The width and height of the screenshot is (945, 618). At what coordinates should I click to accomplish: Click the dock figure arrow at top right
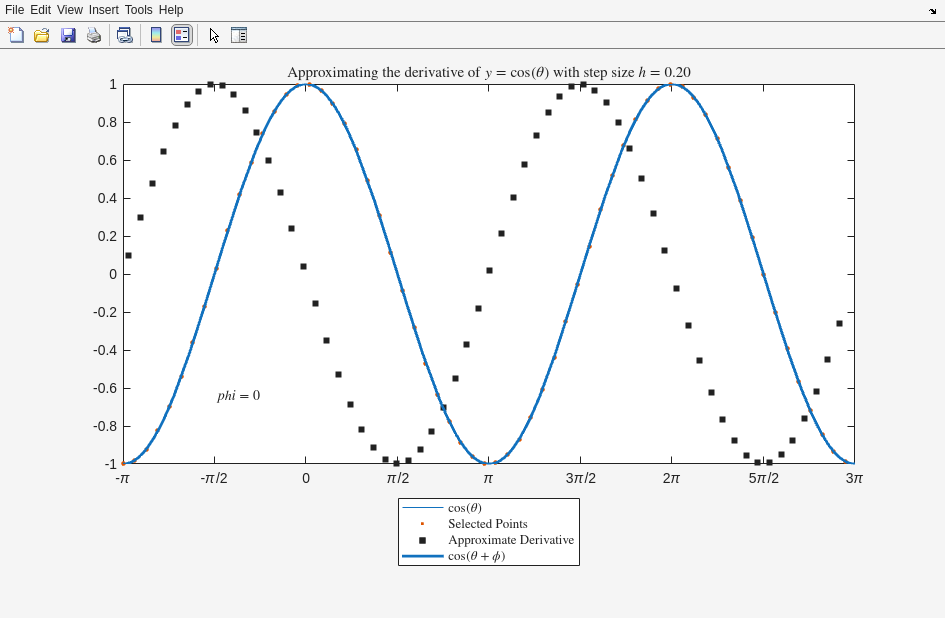[x=932, y=10]
